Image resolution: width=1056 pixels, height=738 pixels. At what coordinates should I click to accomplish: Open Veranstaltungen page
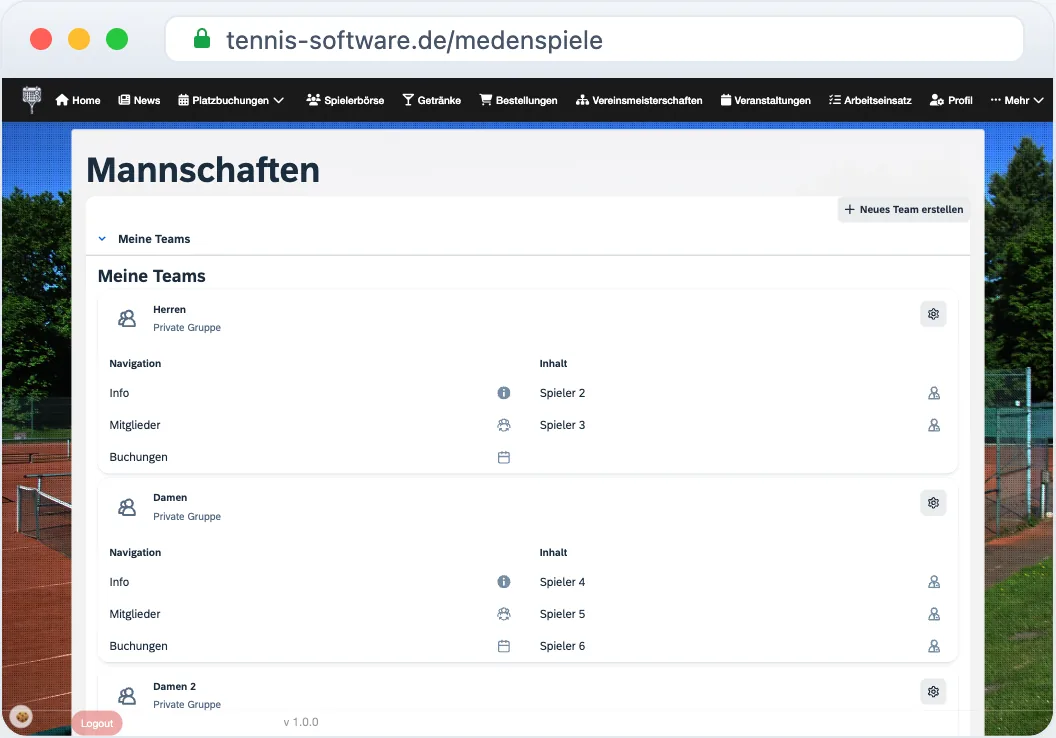coord(766,100)
